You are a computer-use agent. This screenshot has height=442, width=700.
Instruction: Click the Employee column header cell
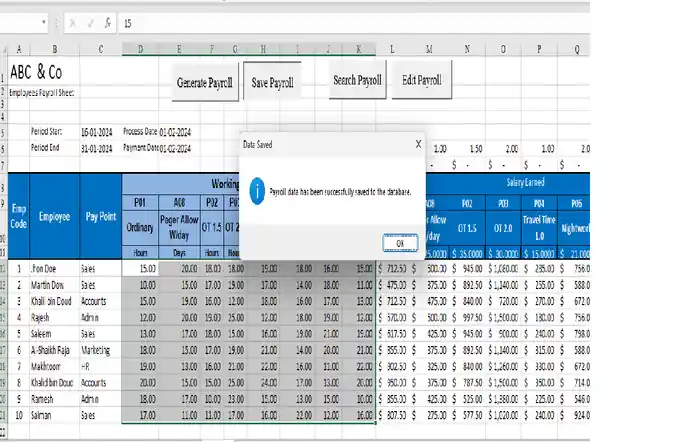coord(54,217)
